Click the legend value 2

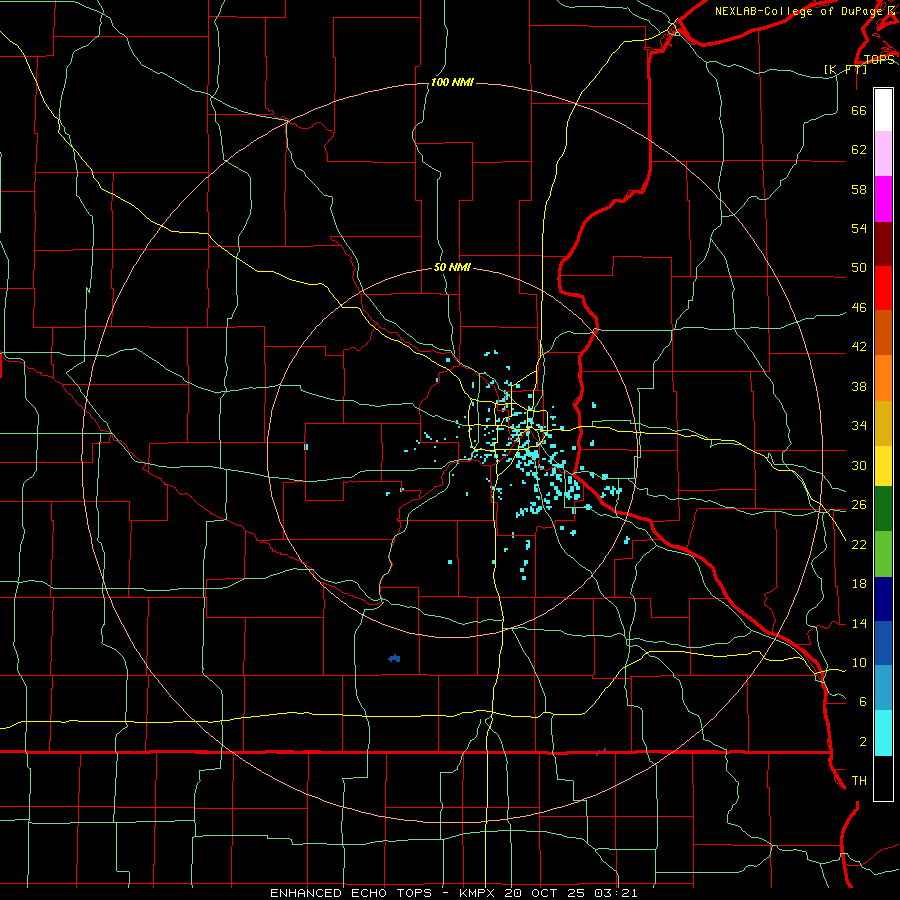coord(862,742)
